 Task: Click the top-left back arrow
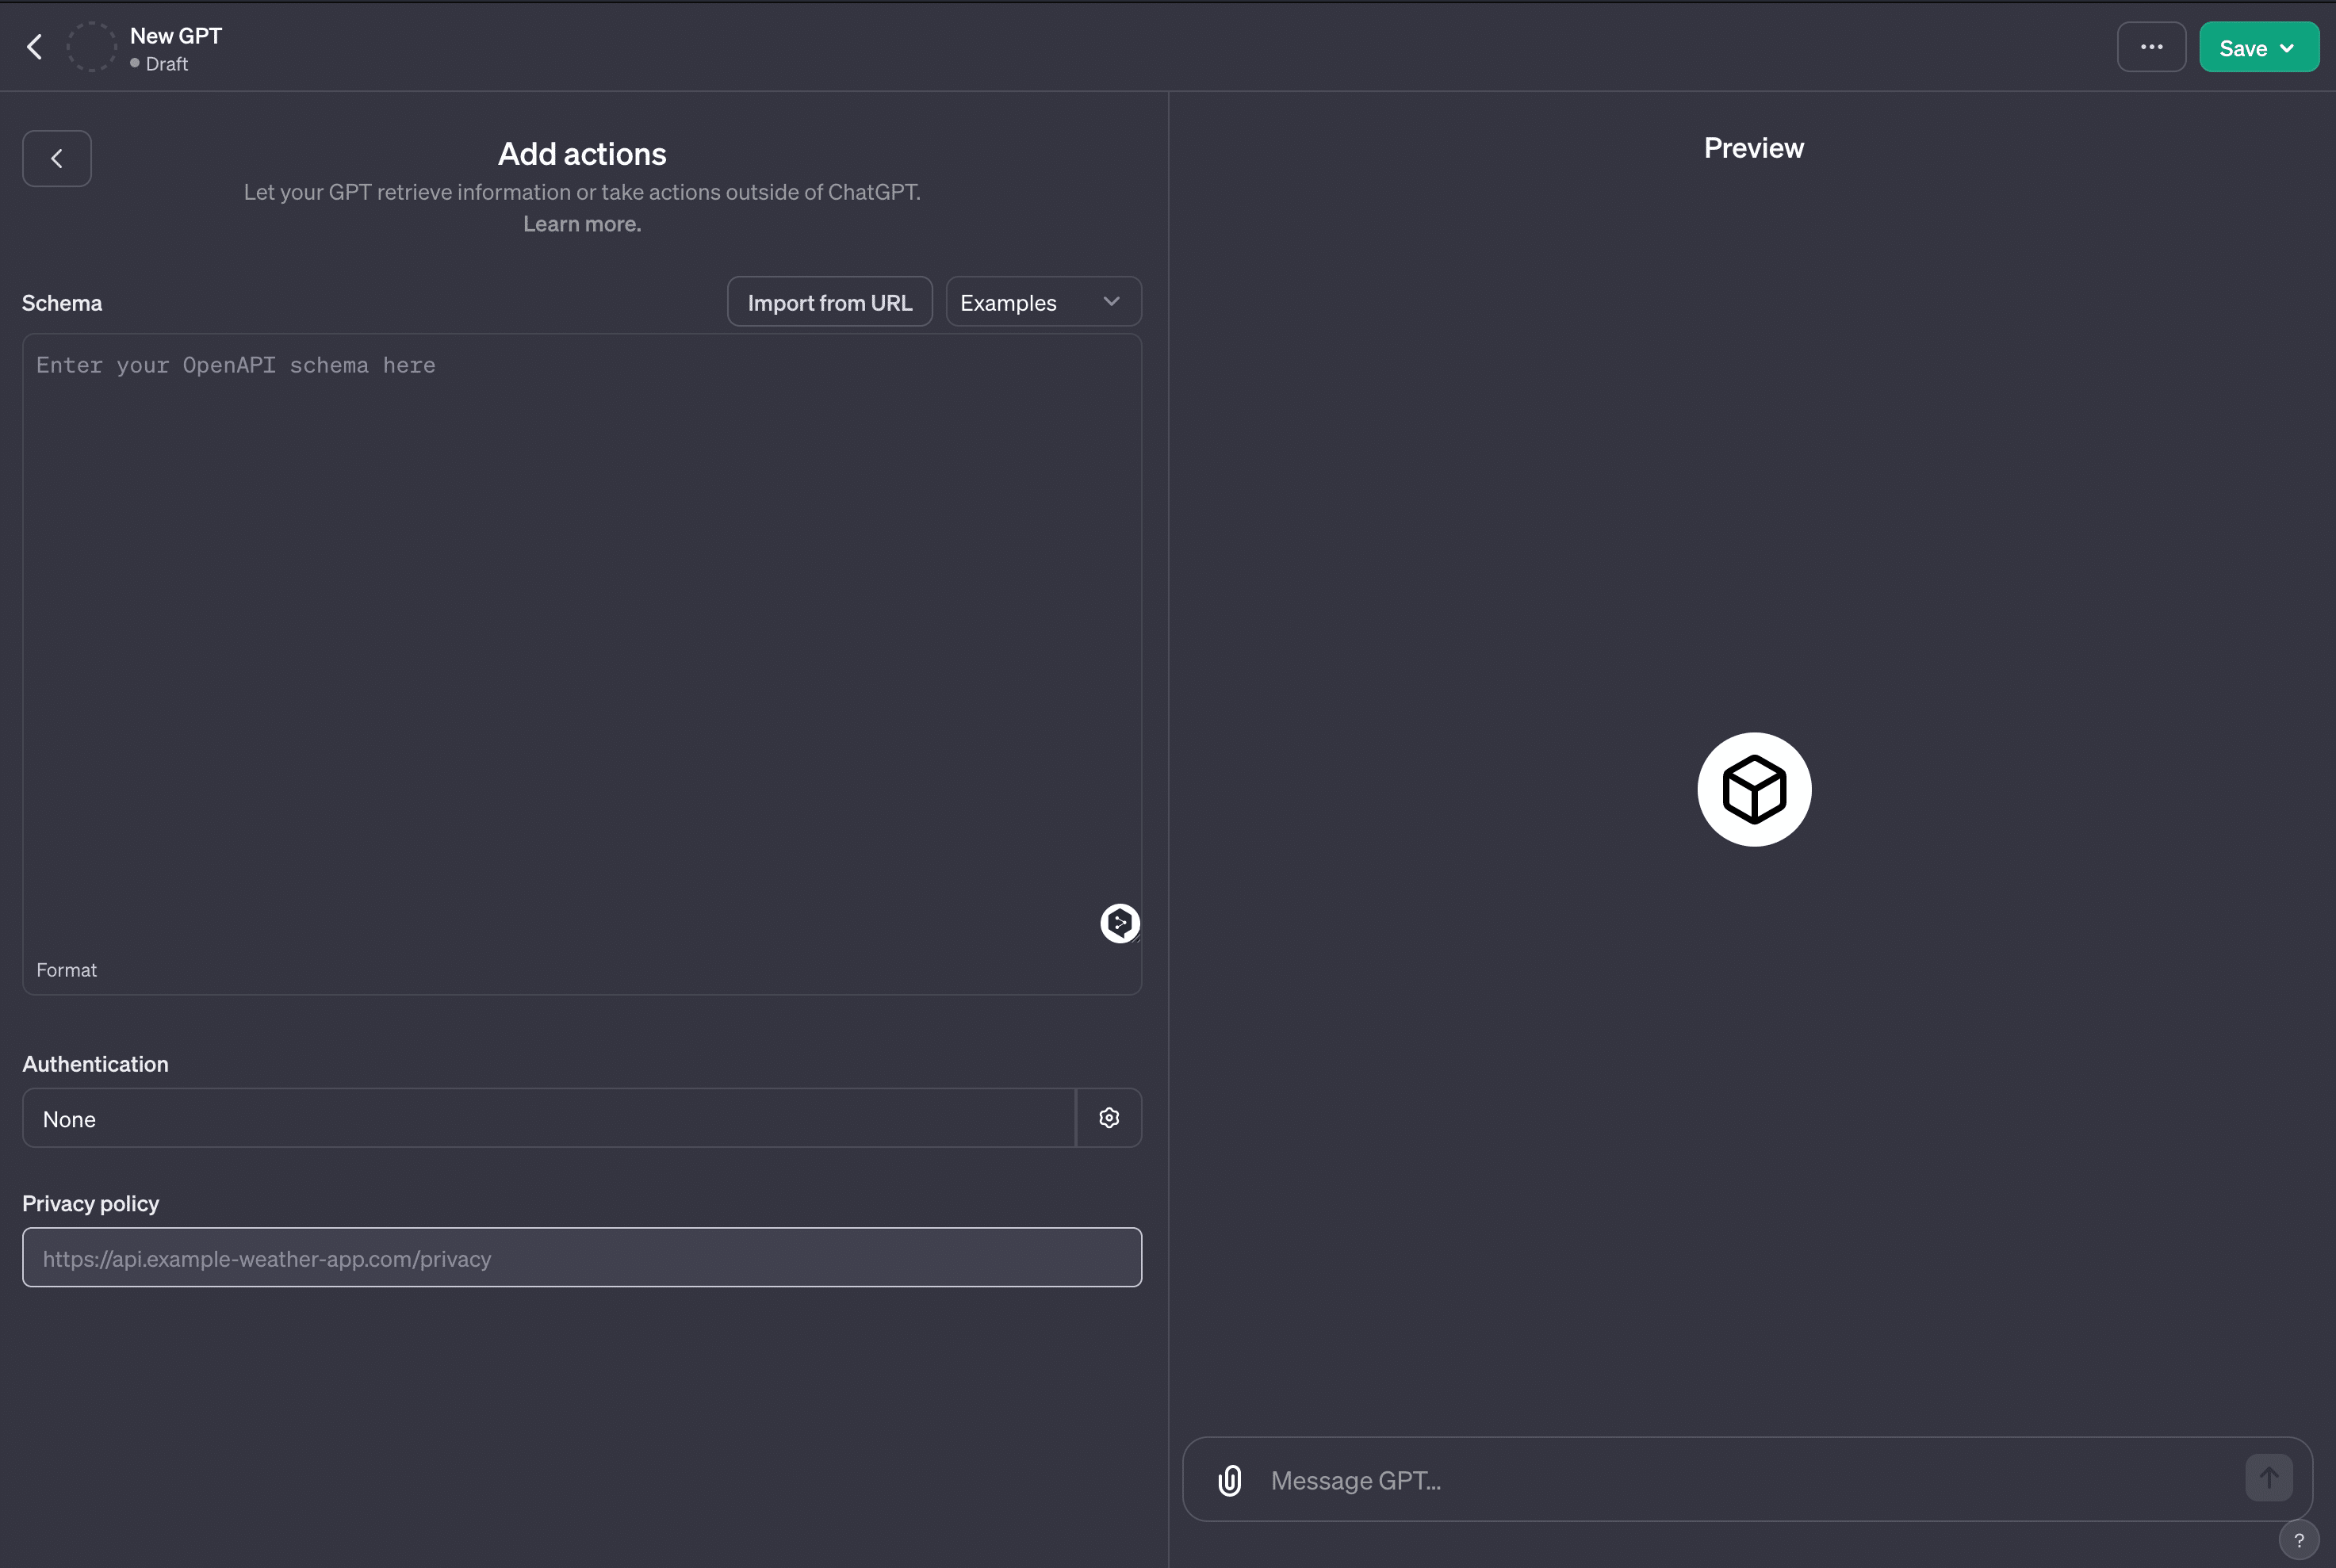[35, 47]
